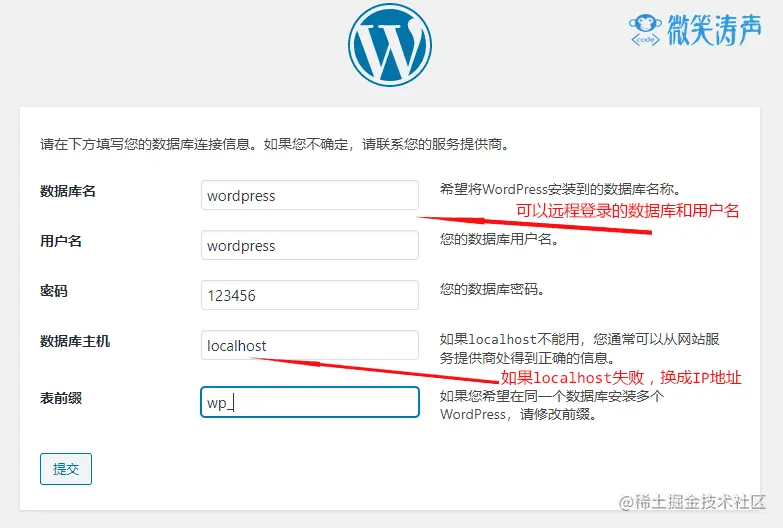783x528 pixels.
Task: Click the 密码 label
Action: coord(54,291)
